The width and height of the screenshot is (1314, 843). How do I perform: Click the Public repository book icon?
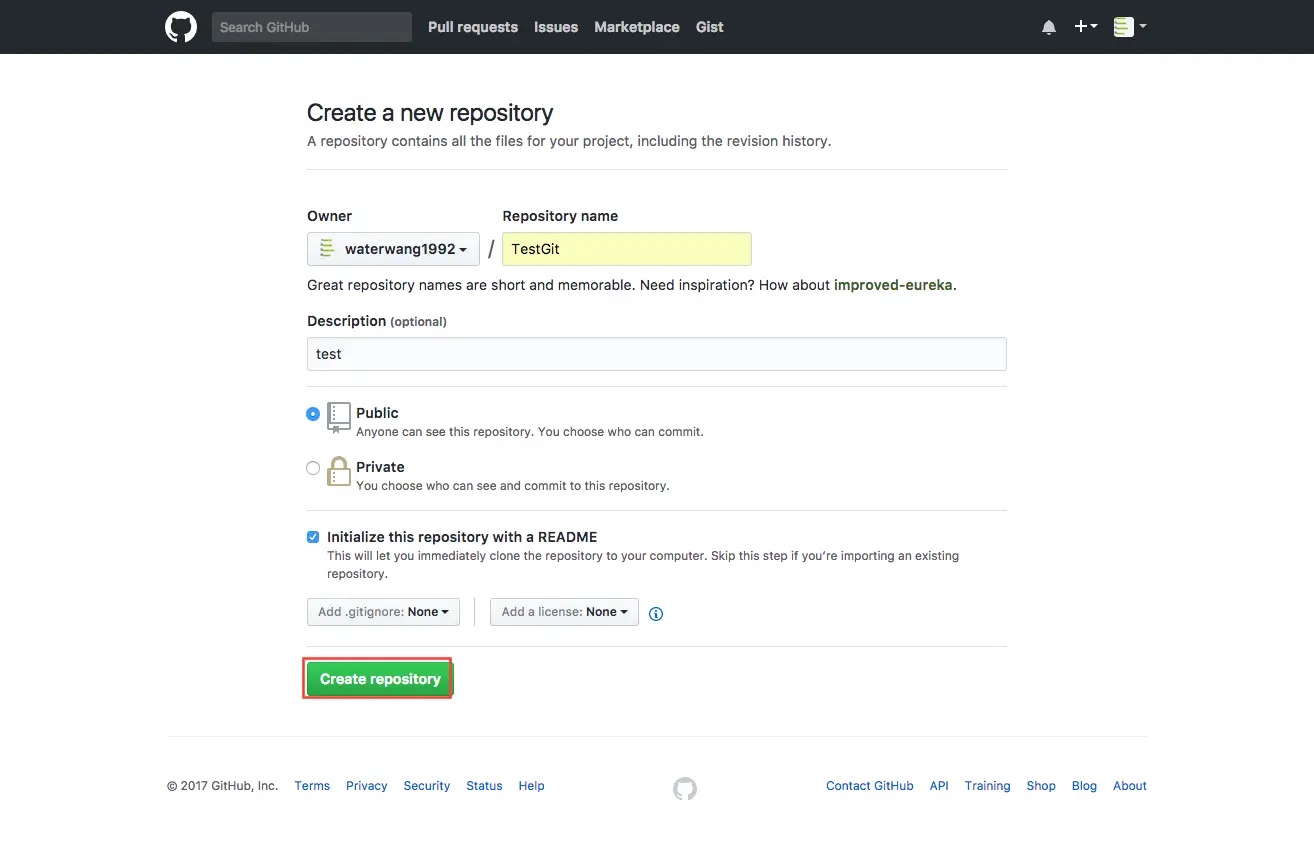pos(339,418)
